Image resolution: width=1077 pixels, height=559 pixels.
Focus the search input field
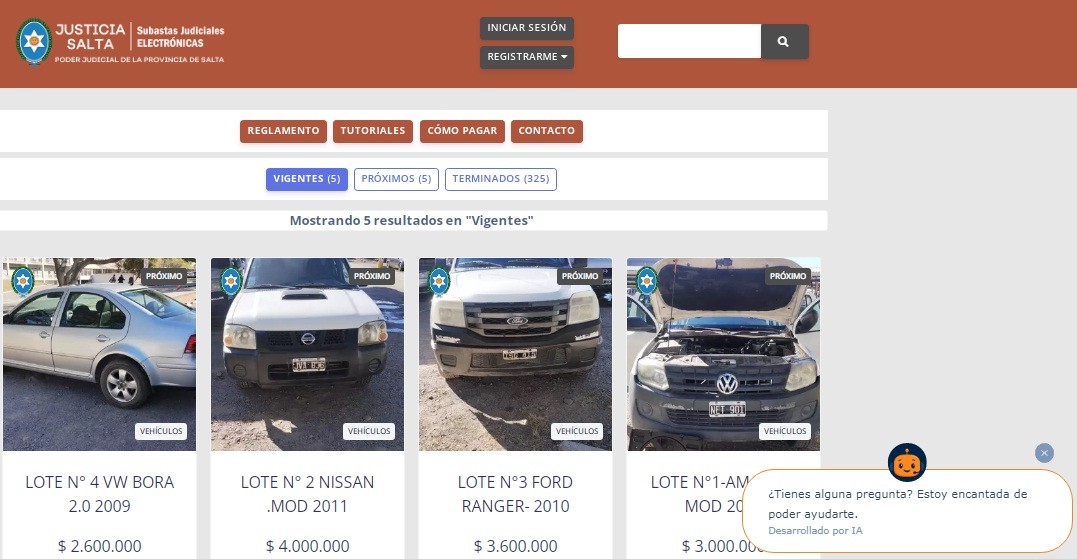point(689,41)
